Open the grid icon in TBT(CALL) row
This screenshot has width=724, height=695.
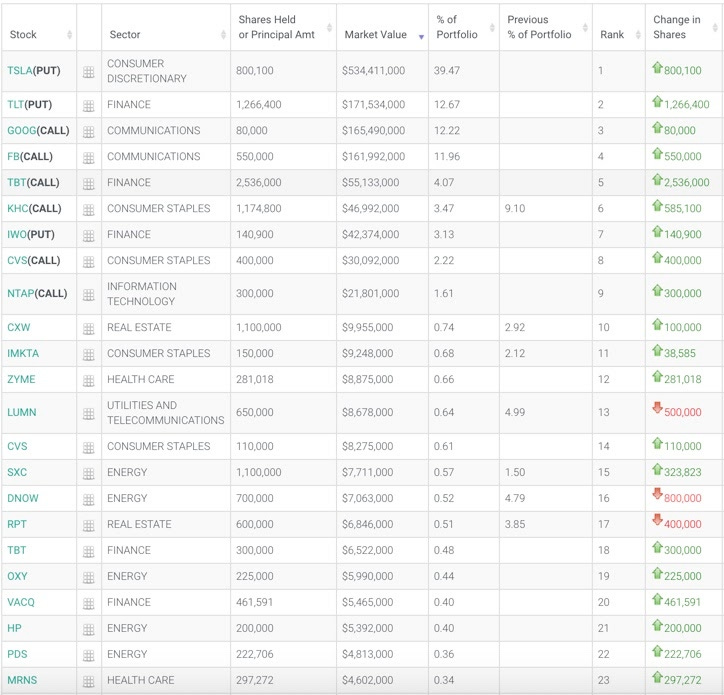pyautogui.click(x=89, y=184)
